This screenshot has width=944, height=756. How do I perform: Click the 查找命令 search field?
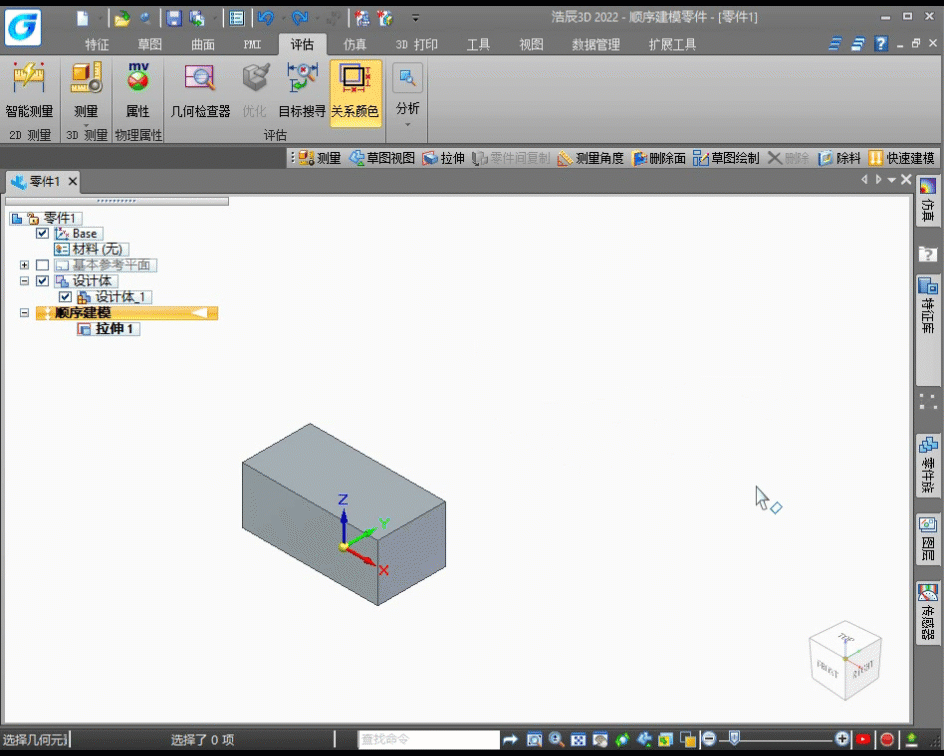(x=429, y=739)
